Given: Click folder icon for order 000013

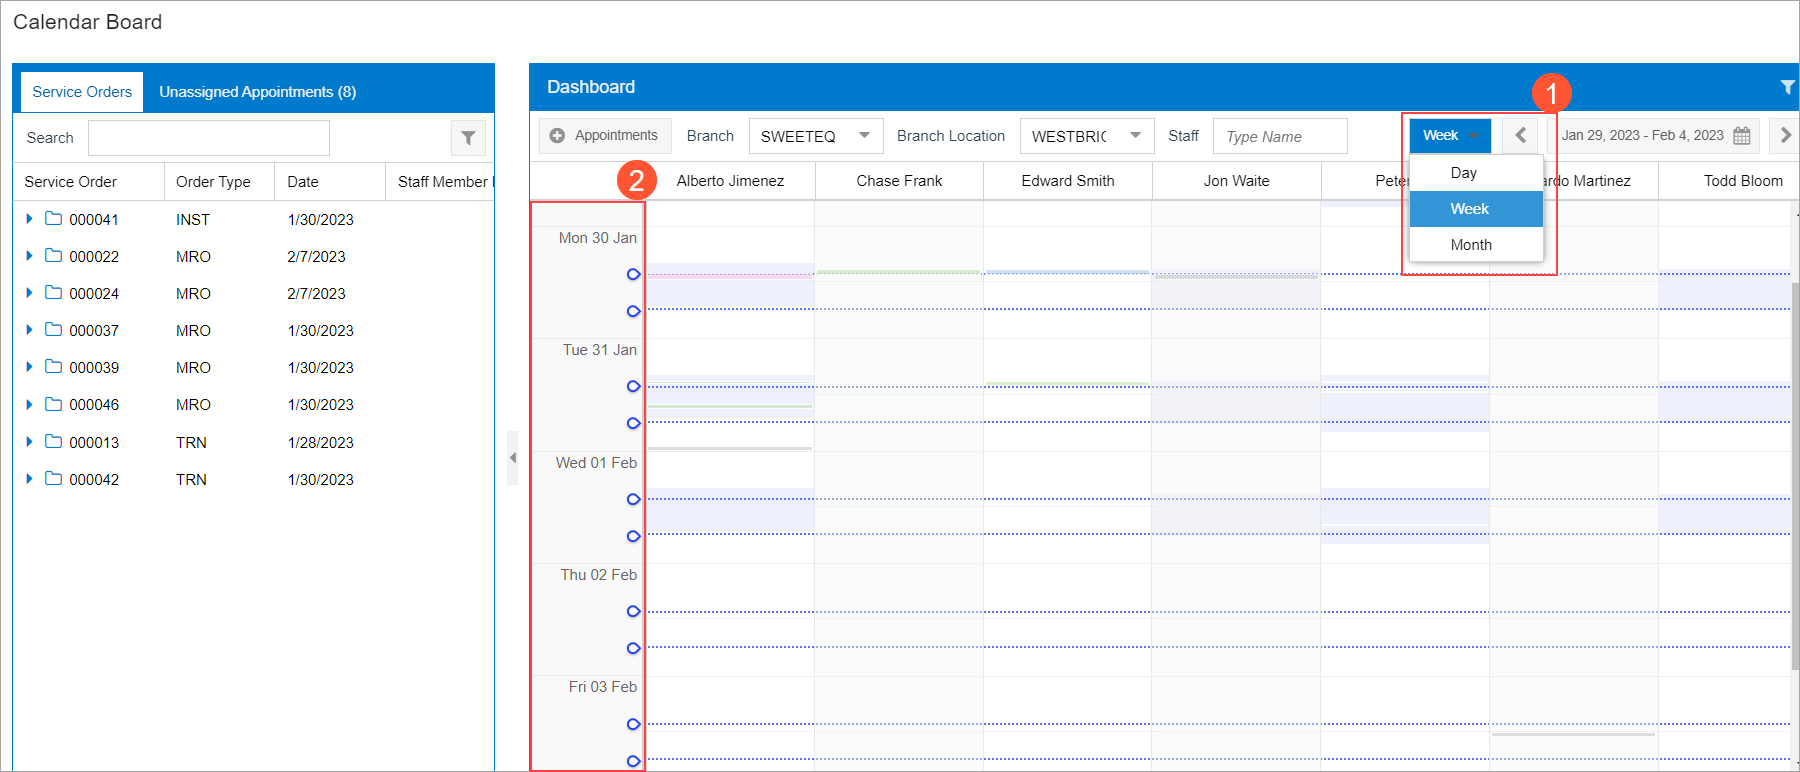Looking at the screenshot, I should 54,442.
